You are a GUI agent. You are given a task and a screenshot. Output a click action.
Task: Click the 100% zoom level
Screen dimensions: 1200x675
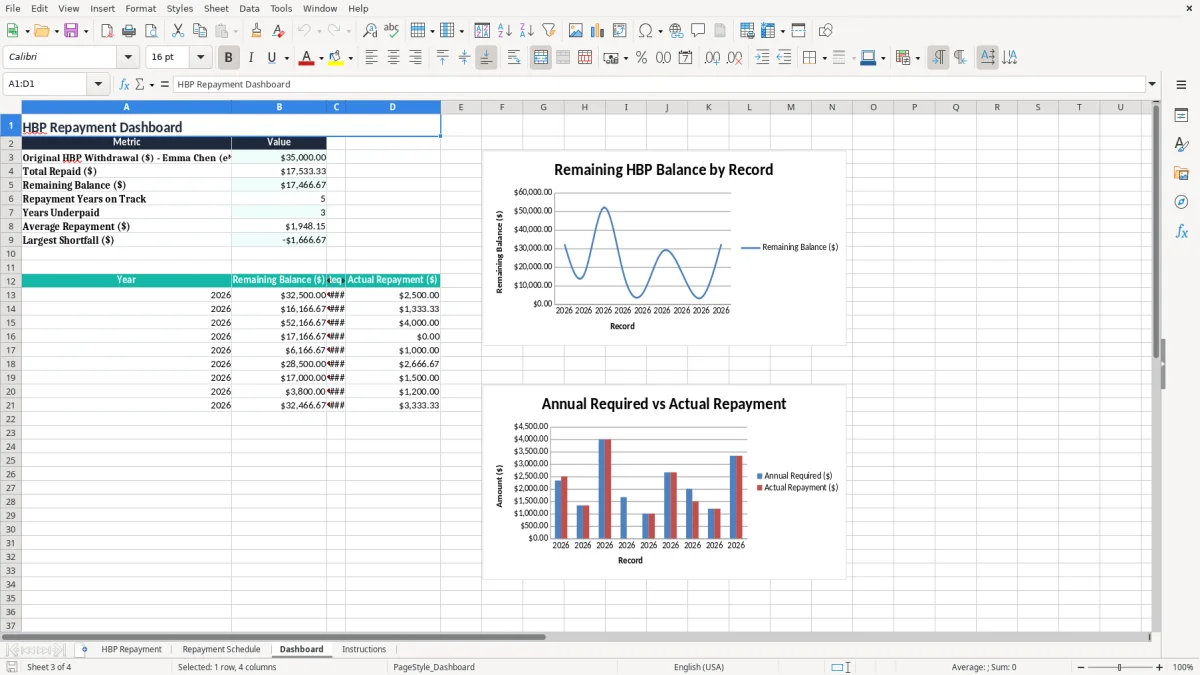point(1183,667)
